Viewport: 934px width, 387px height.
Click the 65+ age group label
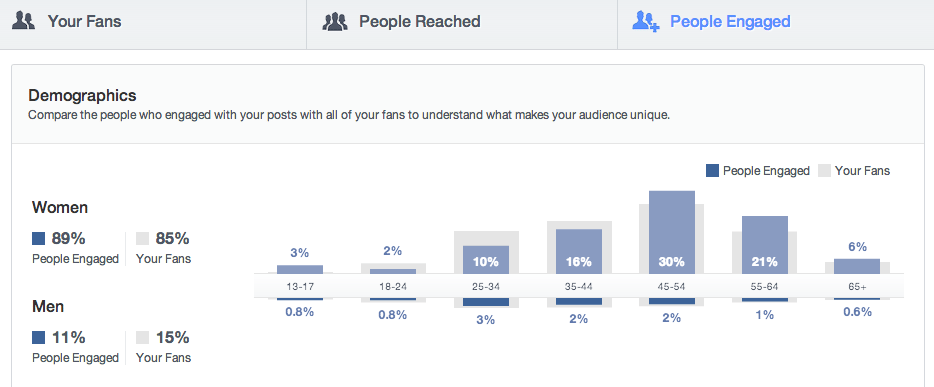coord(858,286)
